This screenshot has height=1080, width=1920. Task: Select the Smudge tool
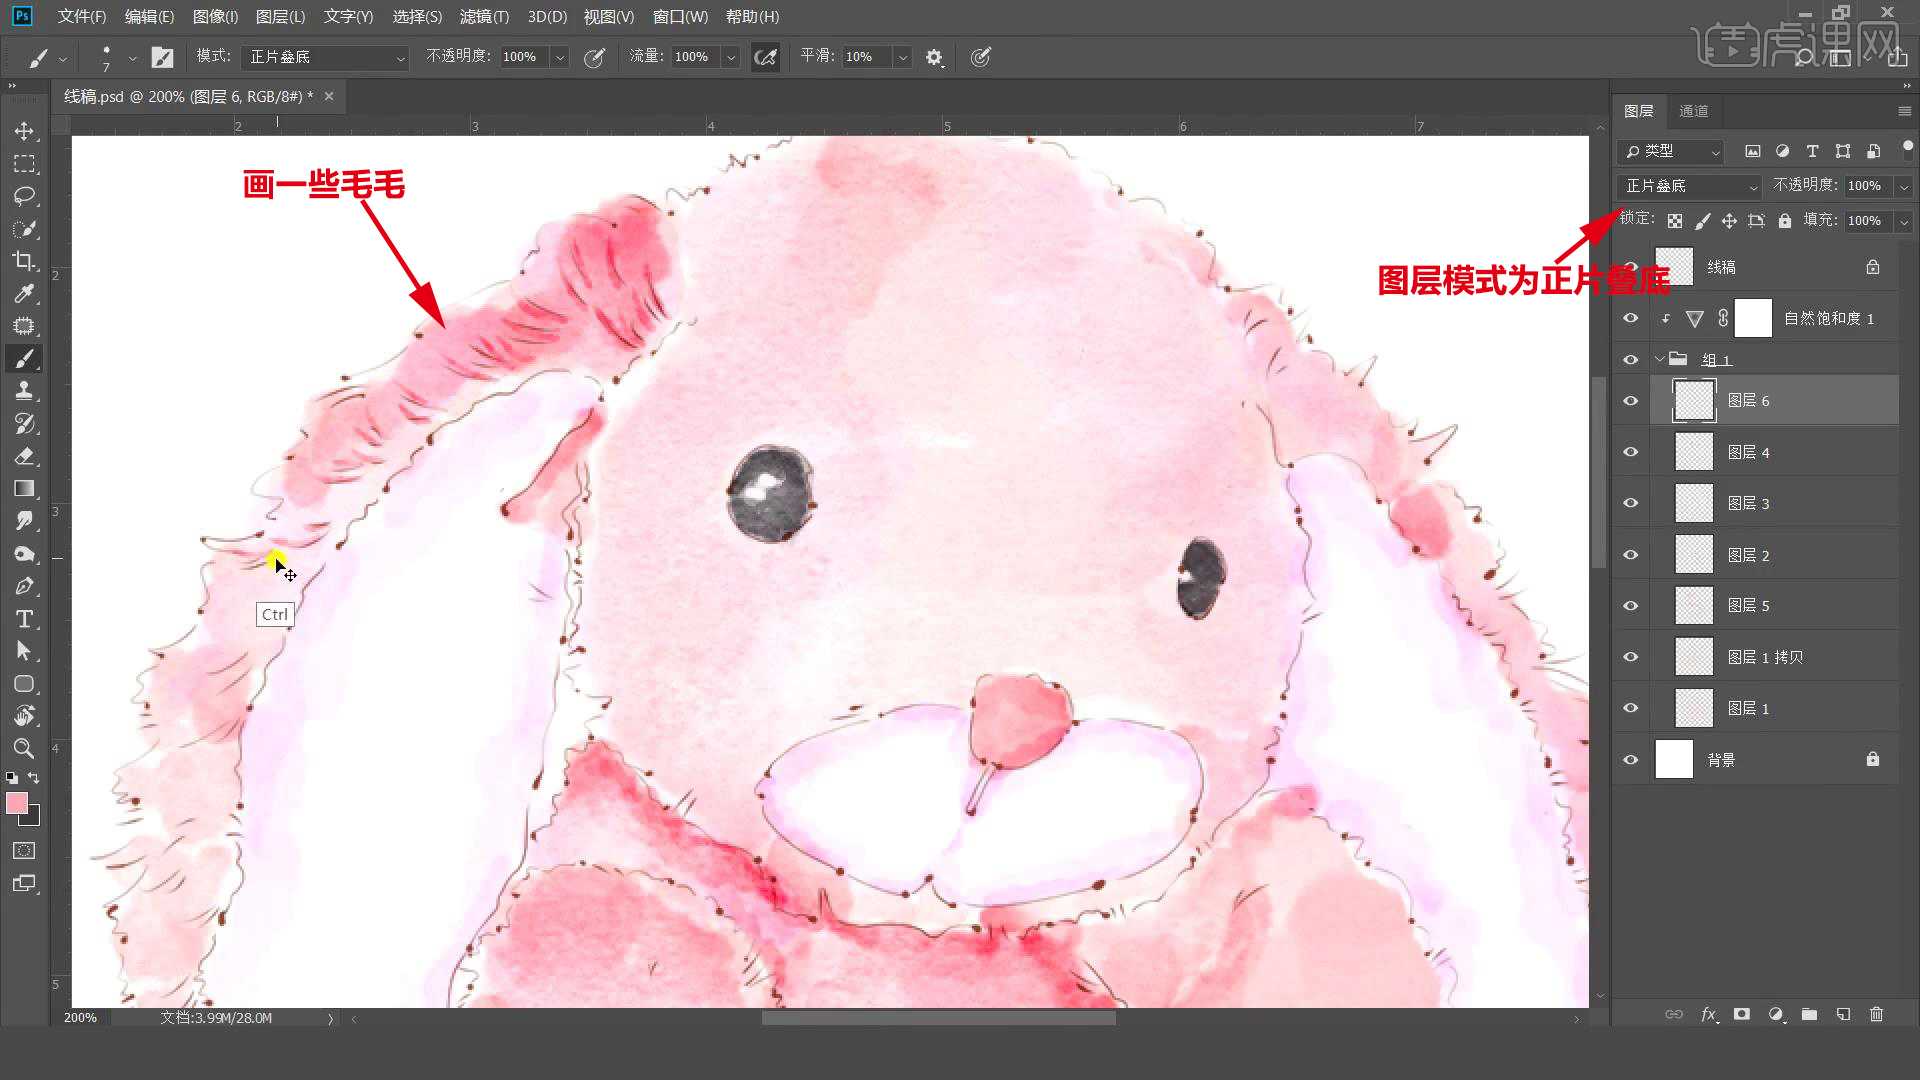click(24, 521)
